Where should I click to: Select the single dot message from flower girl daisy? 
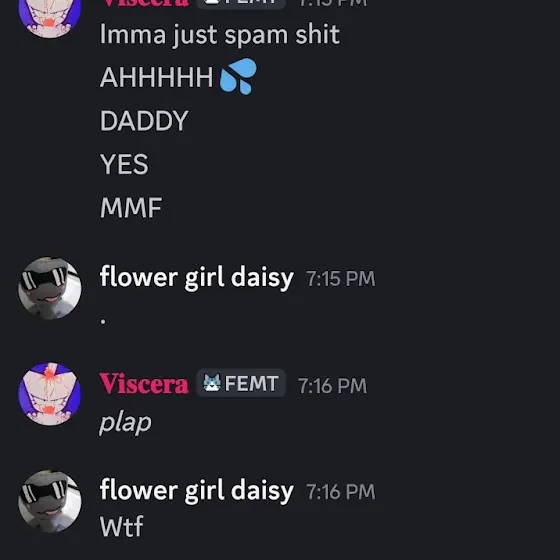click(103, 321)
